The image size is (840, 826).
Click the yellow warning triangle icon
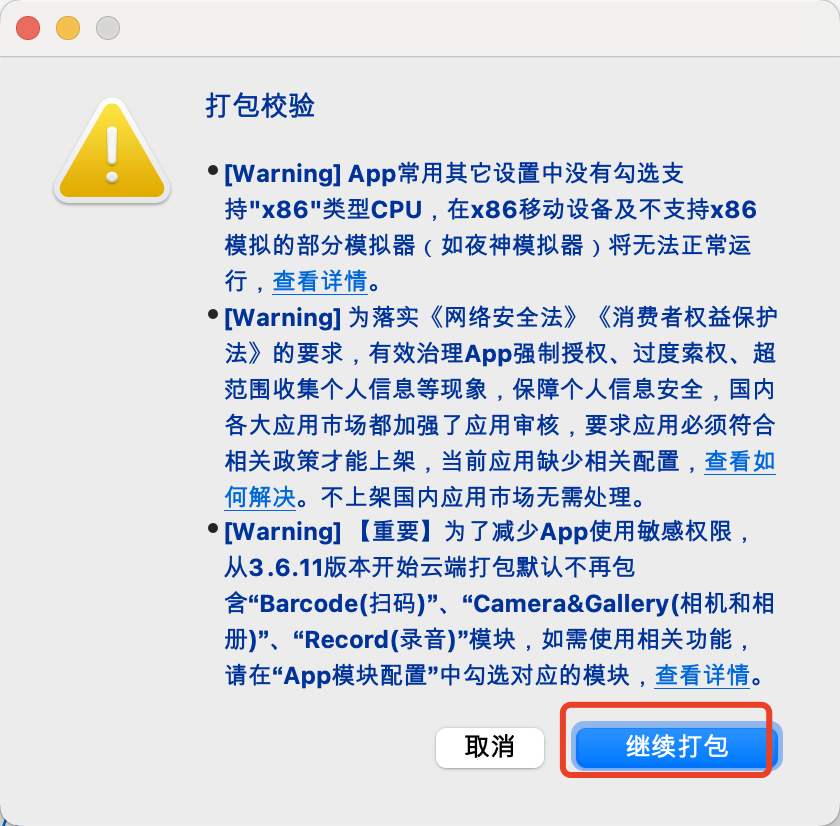pos(112,151)
